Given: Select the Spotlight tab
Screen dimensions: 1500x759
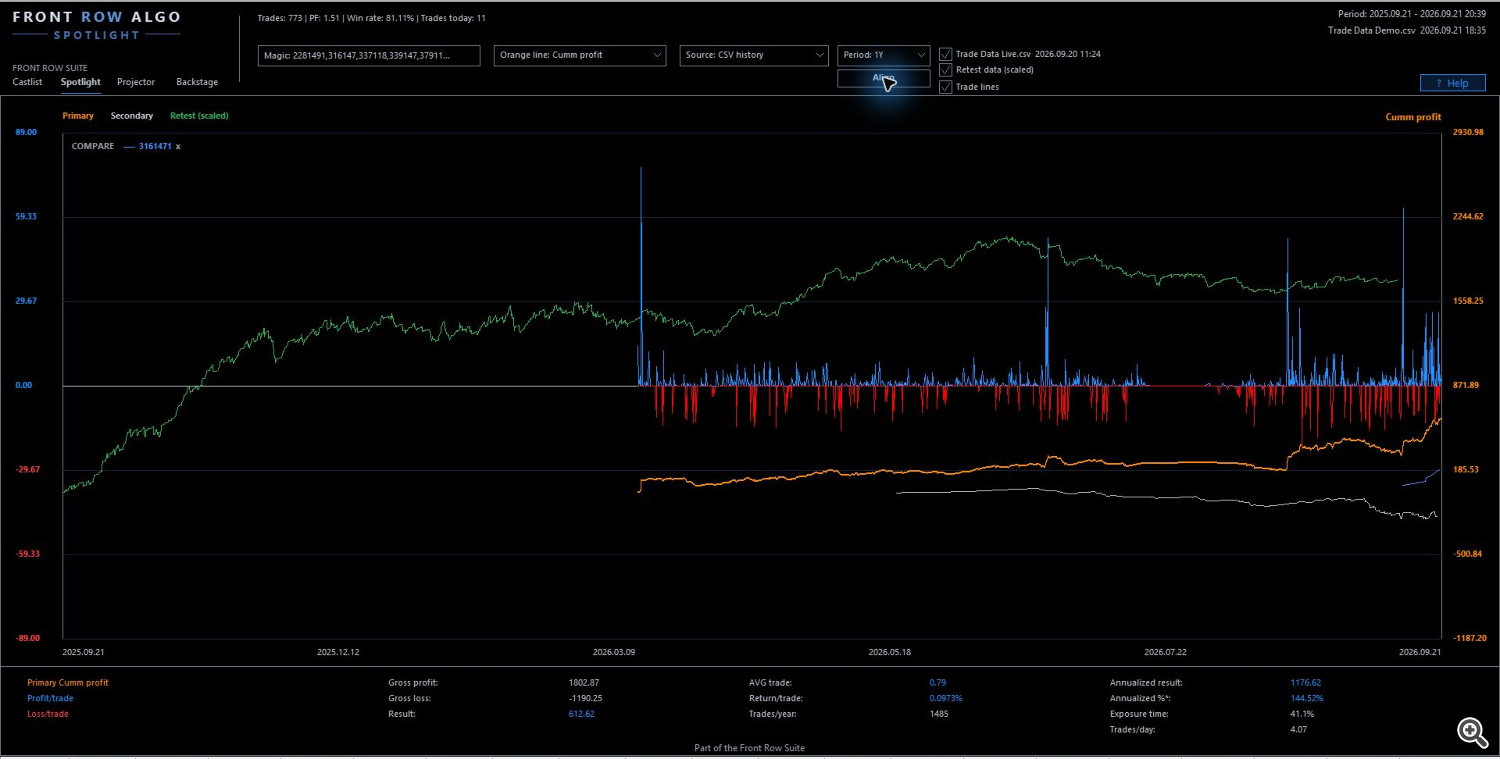Looking at the screenshot, I should (x=81, y=82).
